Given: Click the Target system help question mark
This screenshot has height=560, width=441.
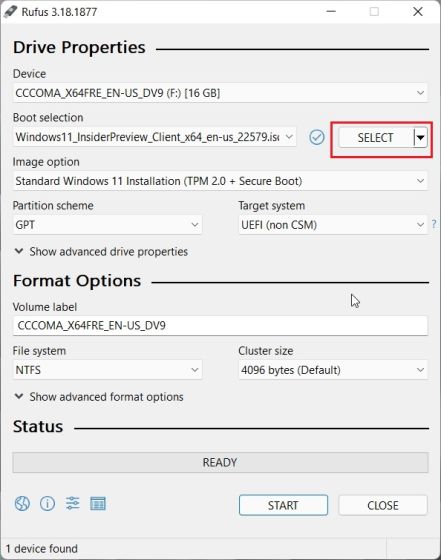Looking at the screenshot, I should [434, 224].
